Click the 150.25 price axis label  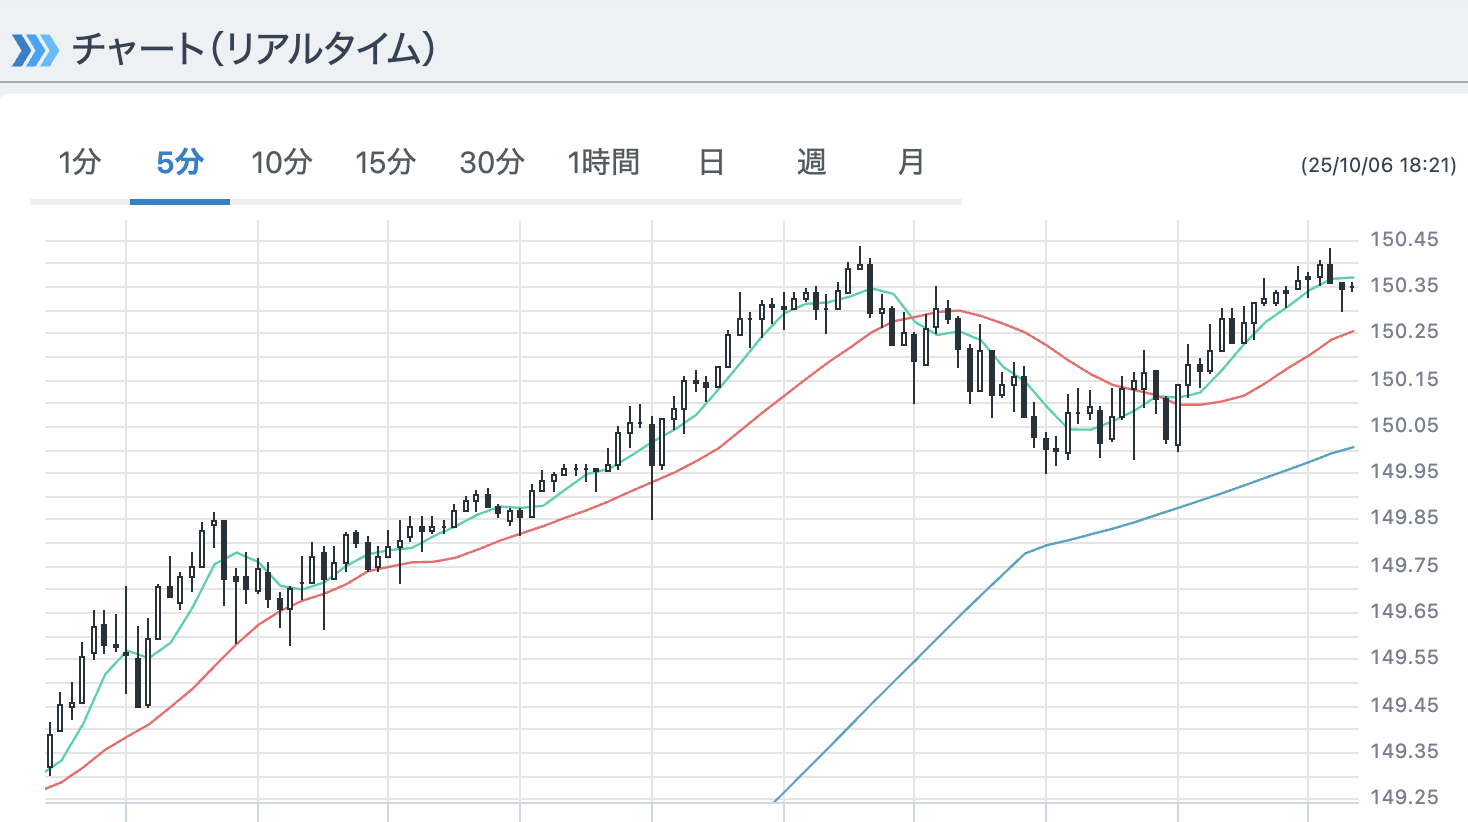coord(1404,332)
